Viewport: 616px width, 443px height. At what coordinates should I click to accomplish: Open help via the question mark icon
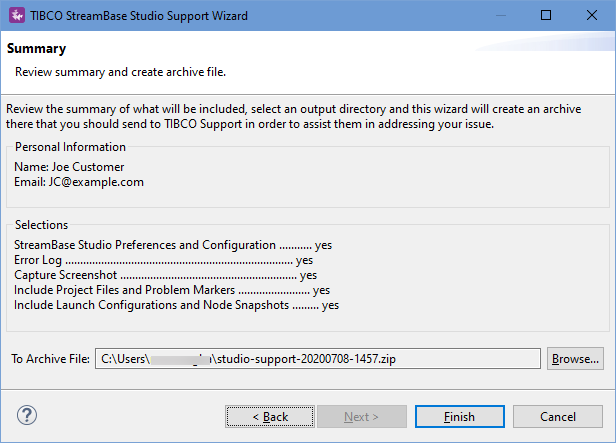tap(27, 415)
